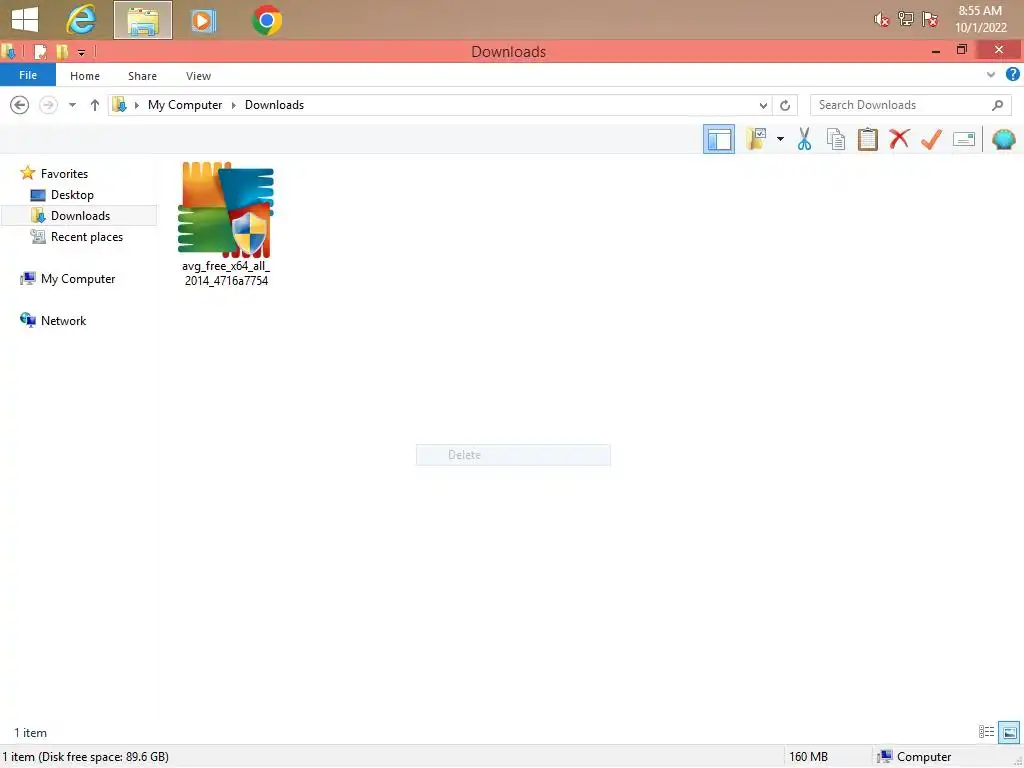This screenshot has width=1024, height=768.
Task: Click the orange checkmark Properties icon
Action: click(x=931, y=139)
